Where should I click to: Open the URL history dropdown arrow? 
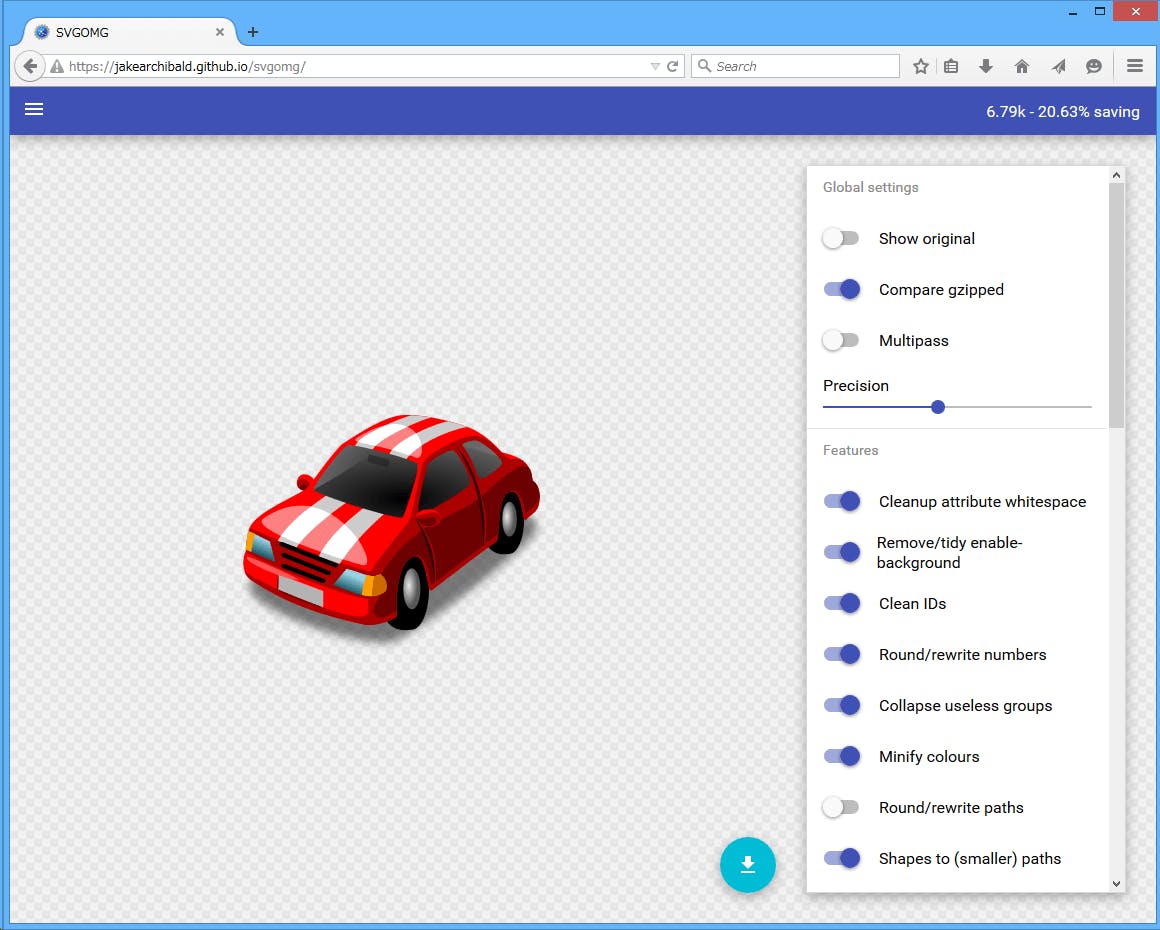[x=655, y=66]
